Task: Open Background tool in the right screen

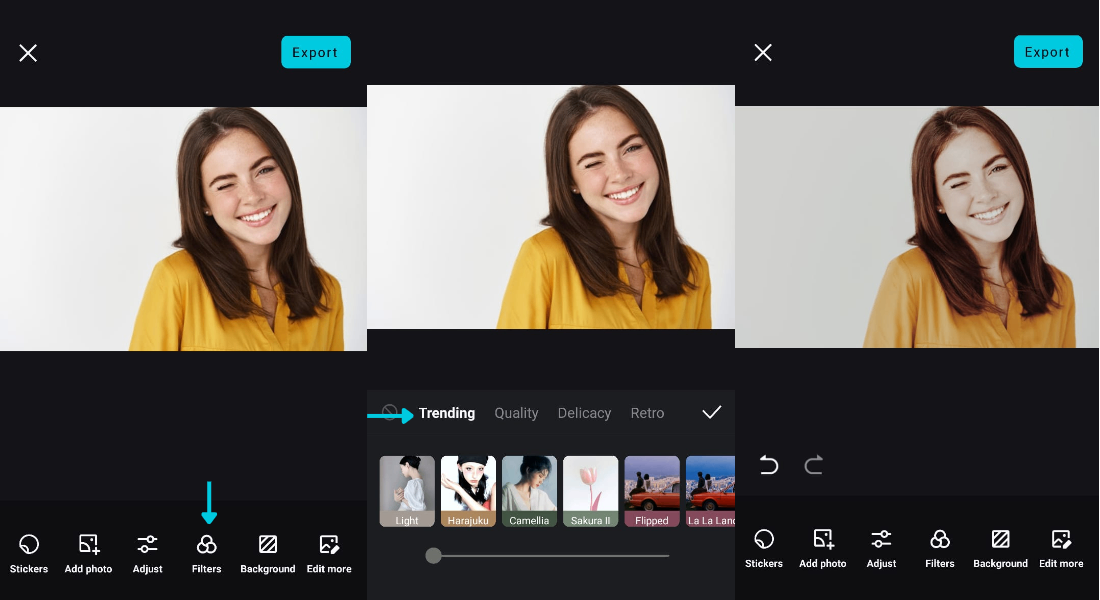Action: coord(1000,548)
